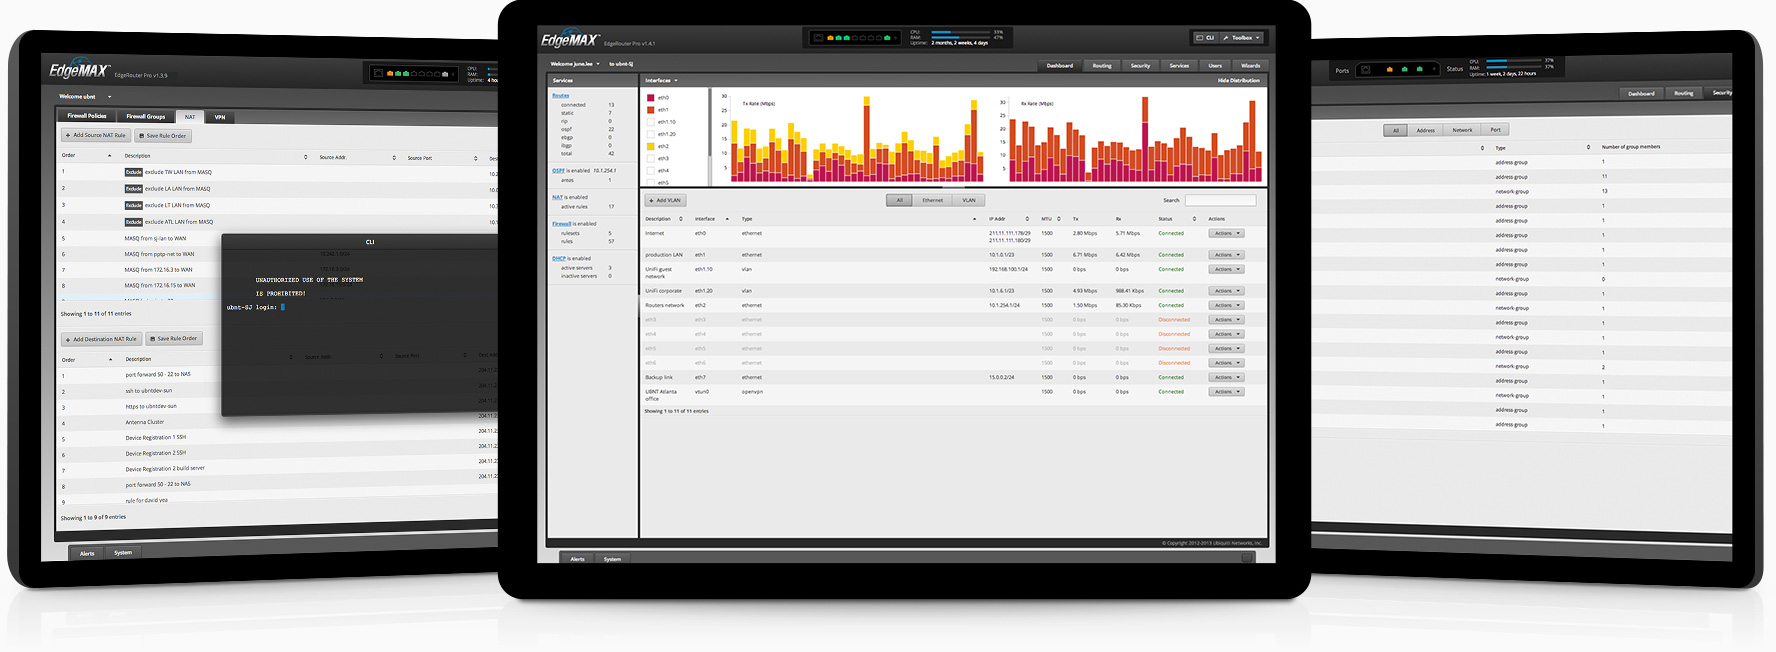Sort interfaces table by Description column
Screen dimensions: 1776x652
(664, 219)
